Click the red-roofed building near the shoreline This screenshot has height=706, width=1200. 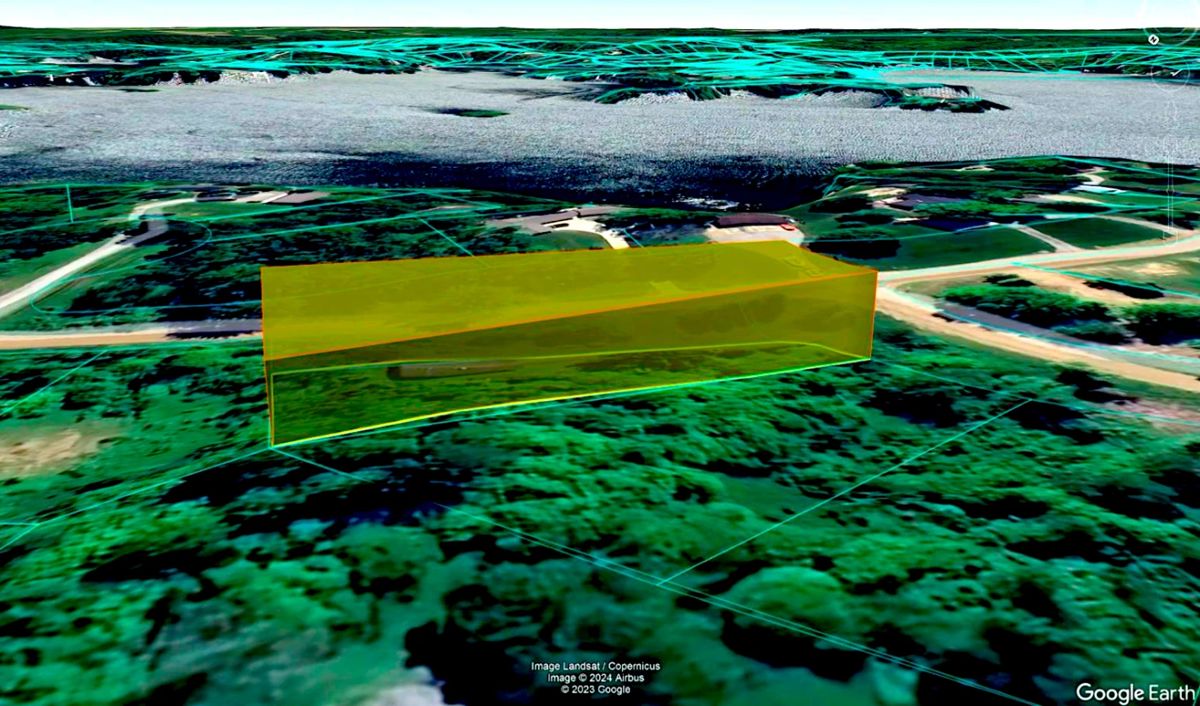[x=752, y=220]
